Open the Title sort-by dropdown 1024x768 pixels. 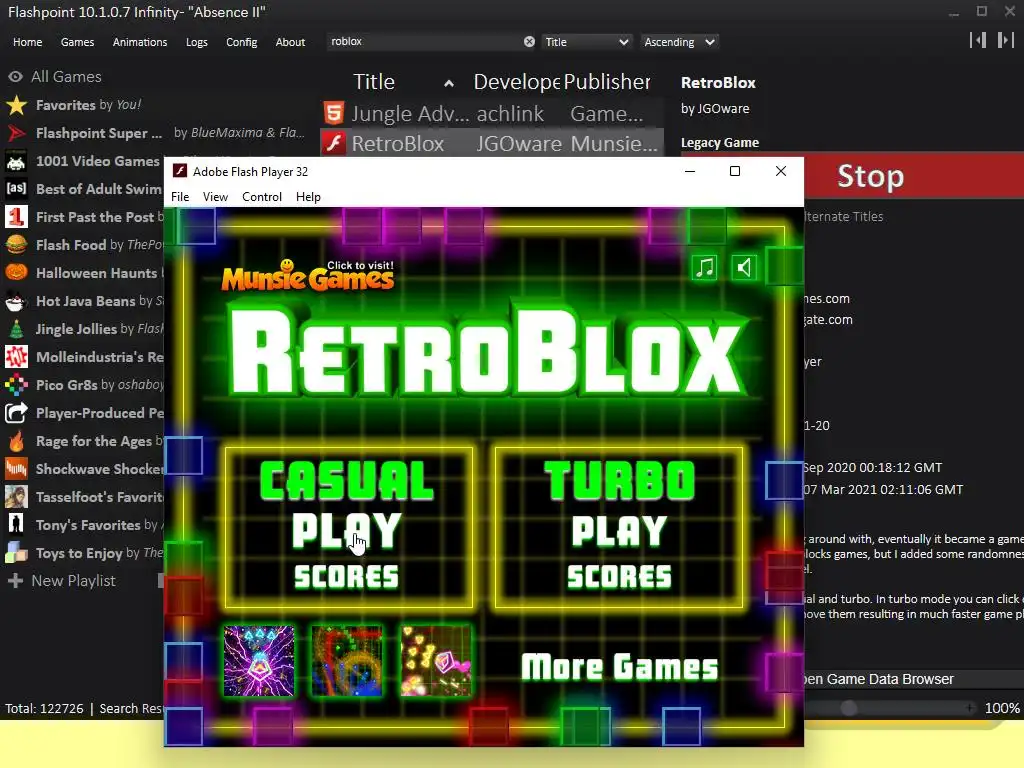(x=586, y=42)
